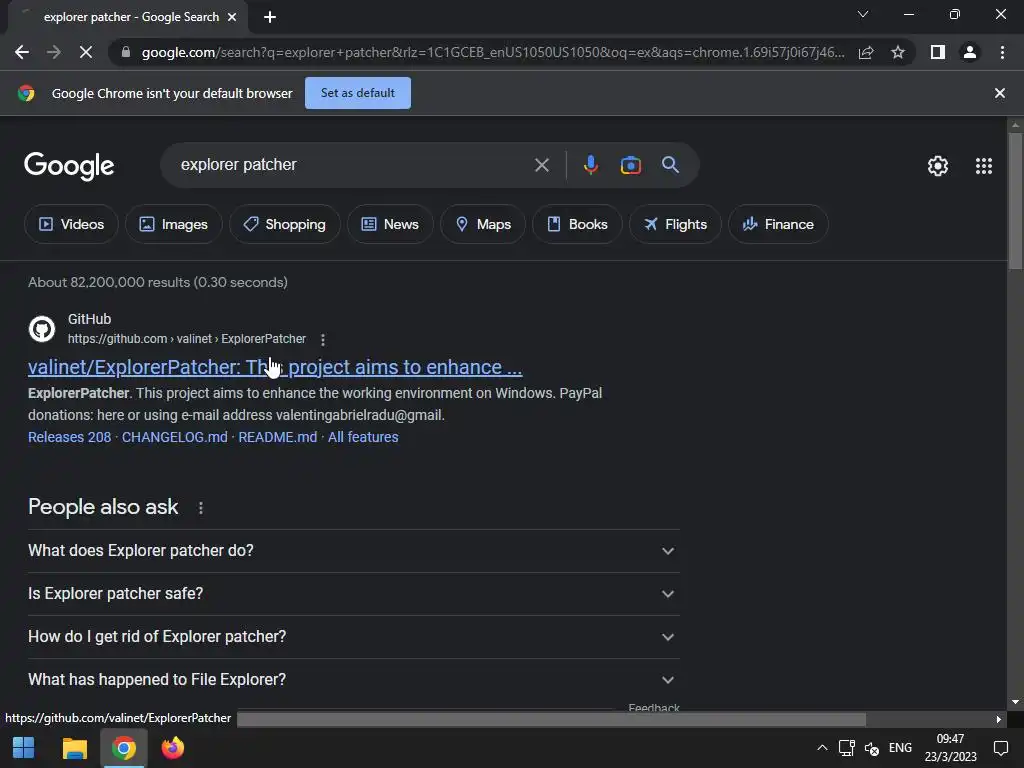Screen dimensions: 1024x768
Task: Clear the search box text
Action: pos(541,165)
